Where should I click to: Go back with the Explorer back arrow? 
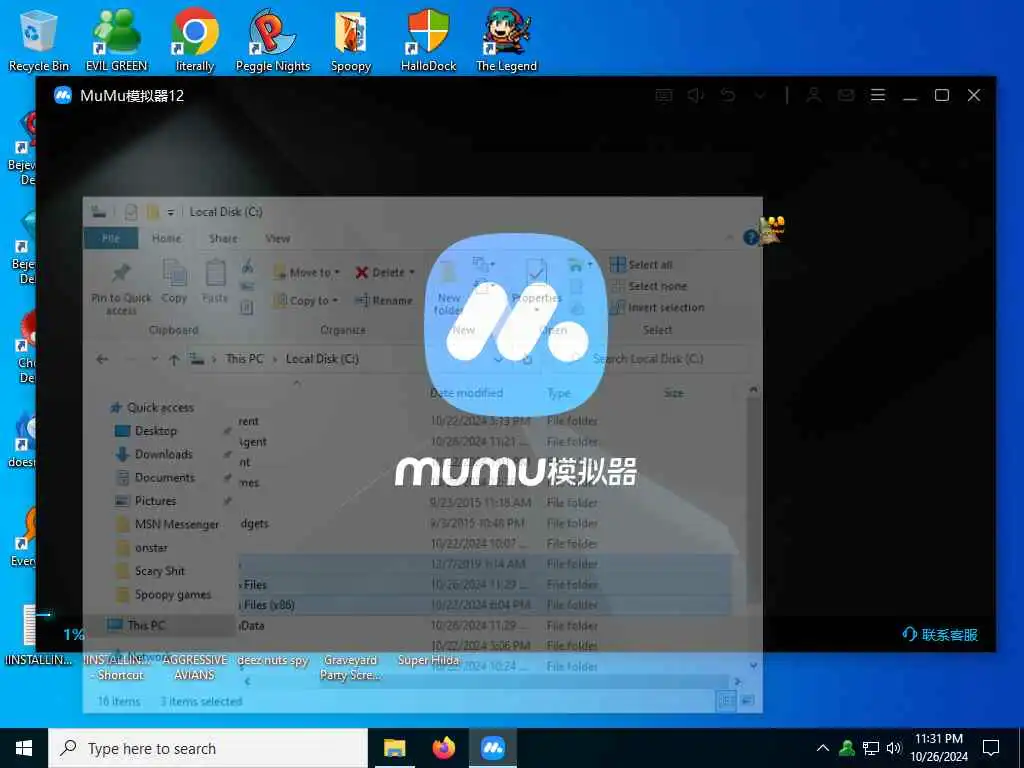[102, 359]
